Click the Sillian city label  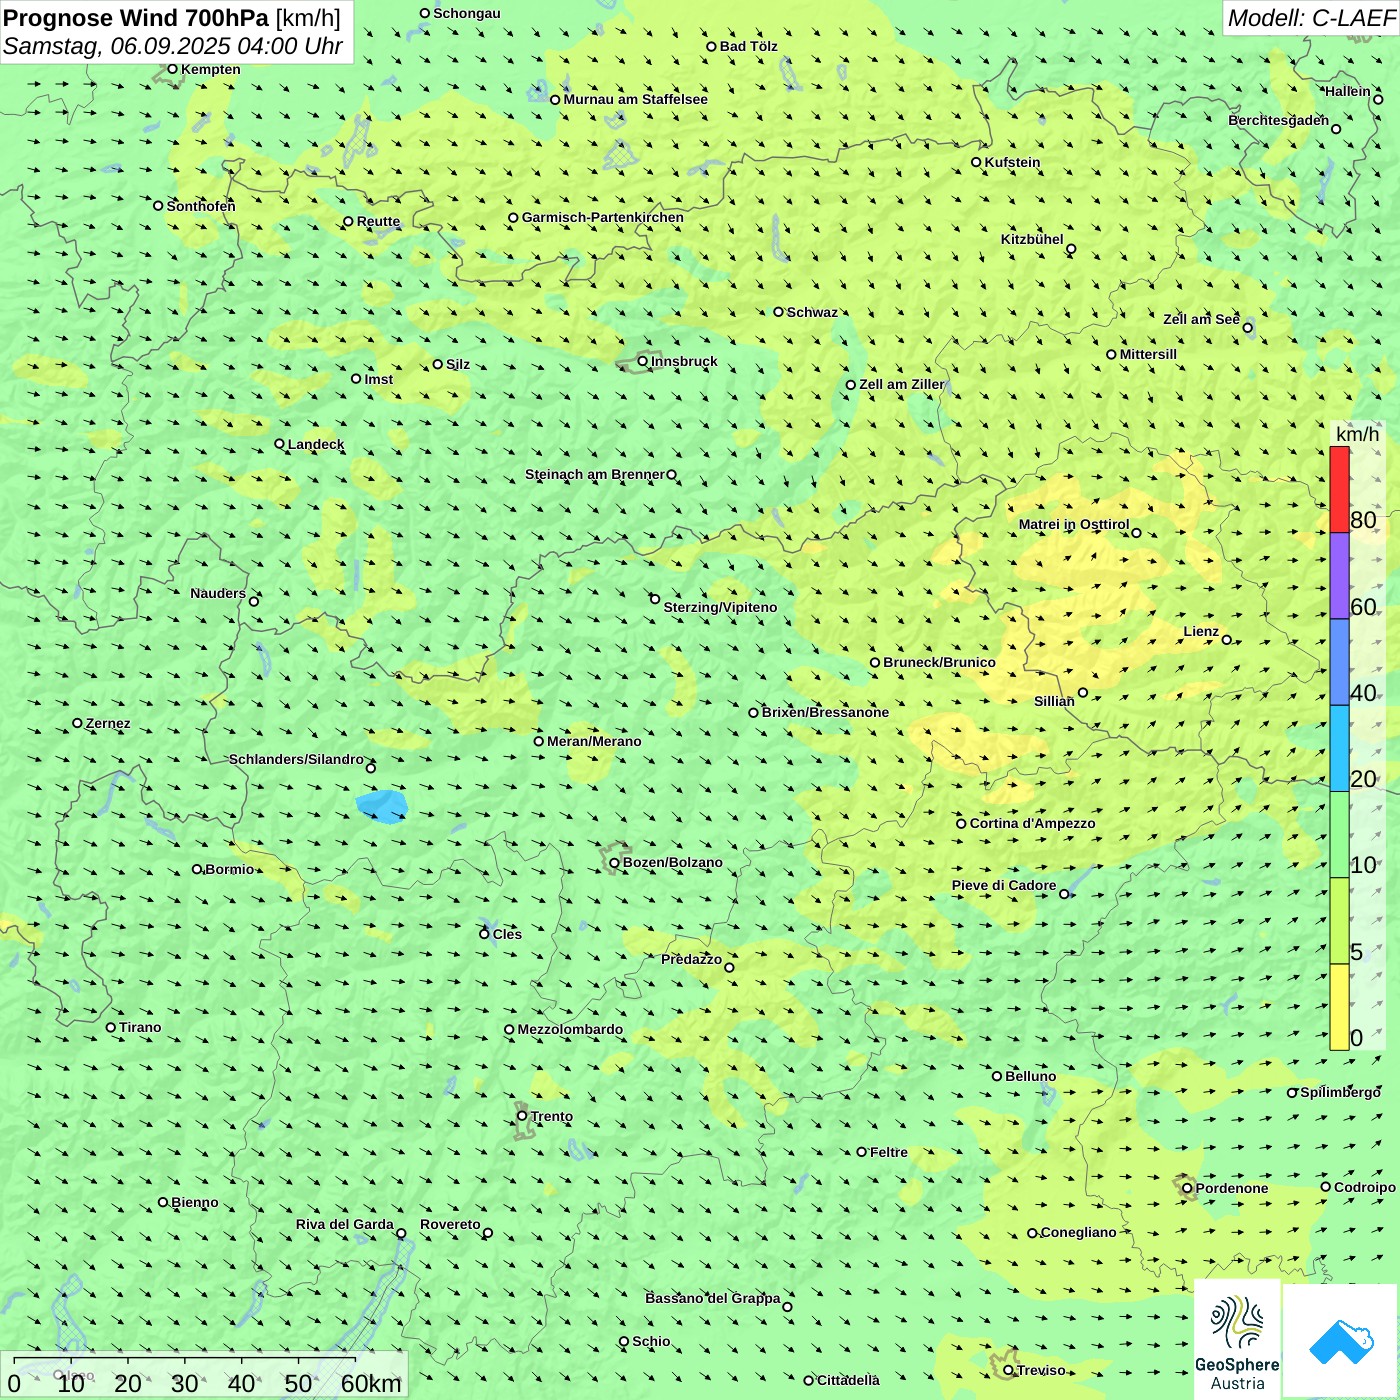pyautogui.click(x=1054, y=701)
